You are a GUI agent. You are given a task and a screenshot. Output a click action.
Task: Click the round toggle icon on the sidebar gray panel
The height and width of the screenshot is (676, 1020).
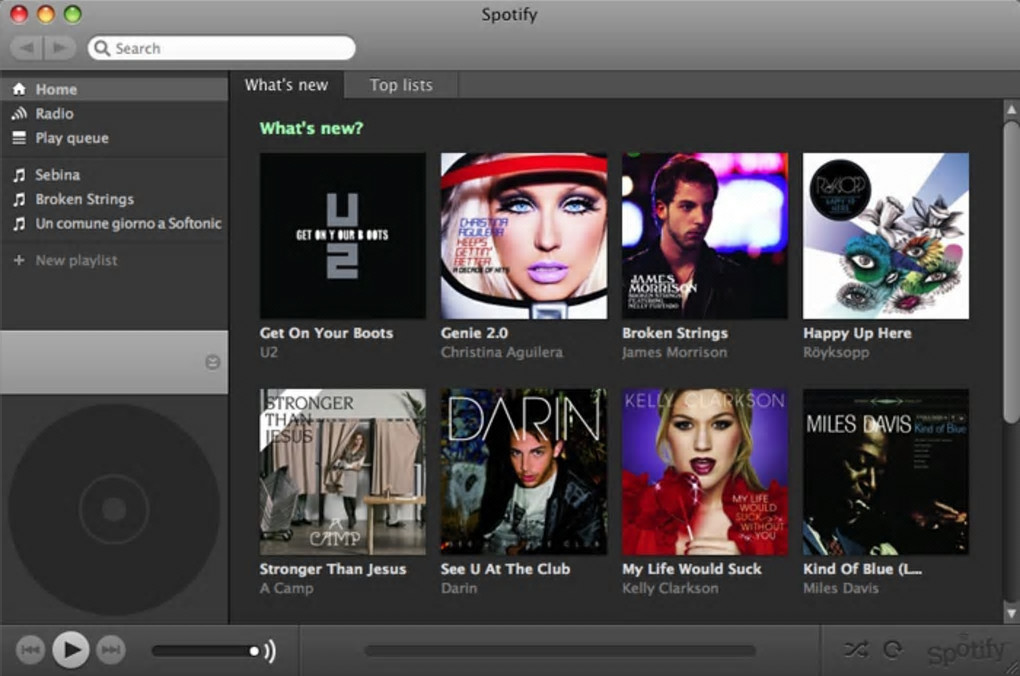coord(213,362)
